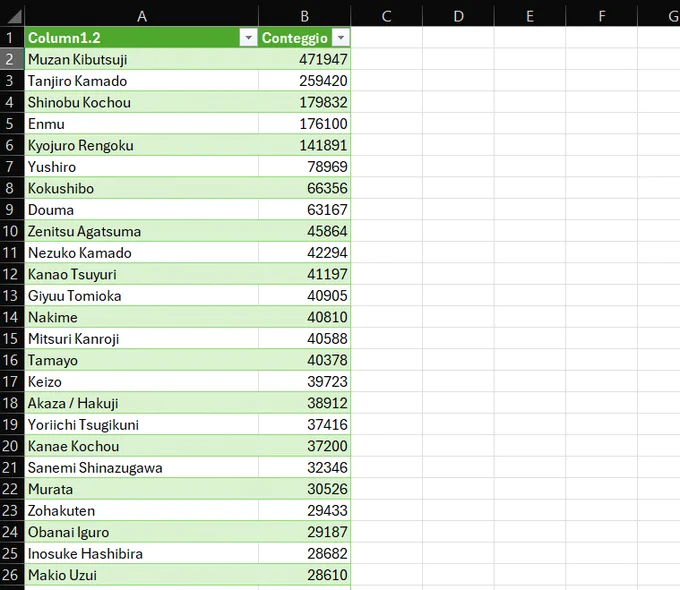Select the Giyuu Tomioka cell

141,295
